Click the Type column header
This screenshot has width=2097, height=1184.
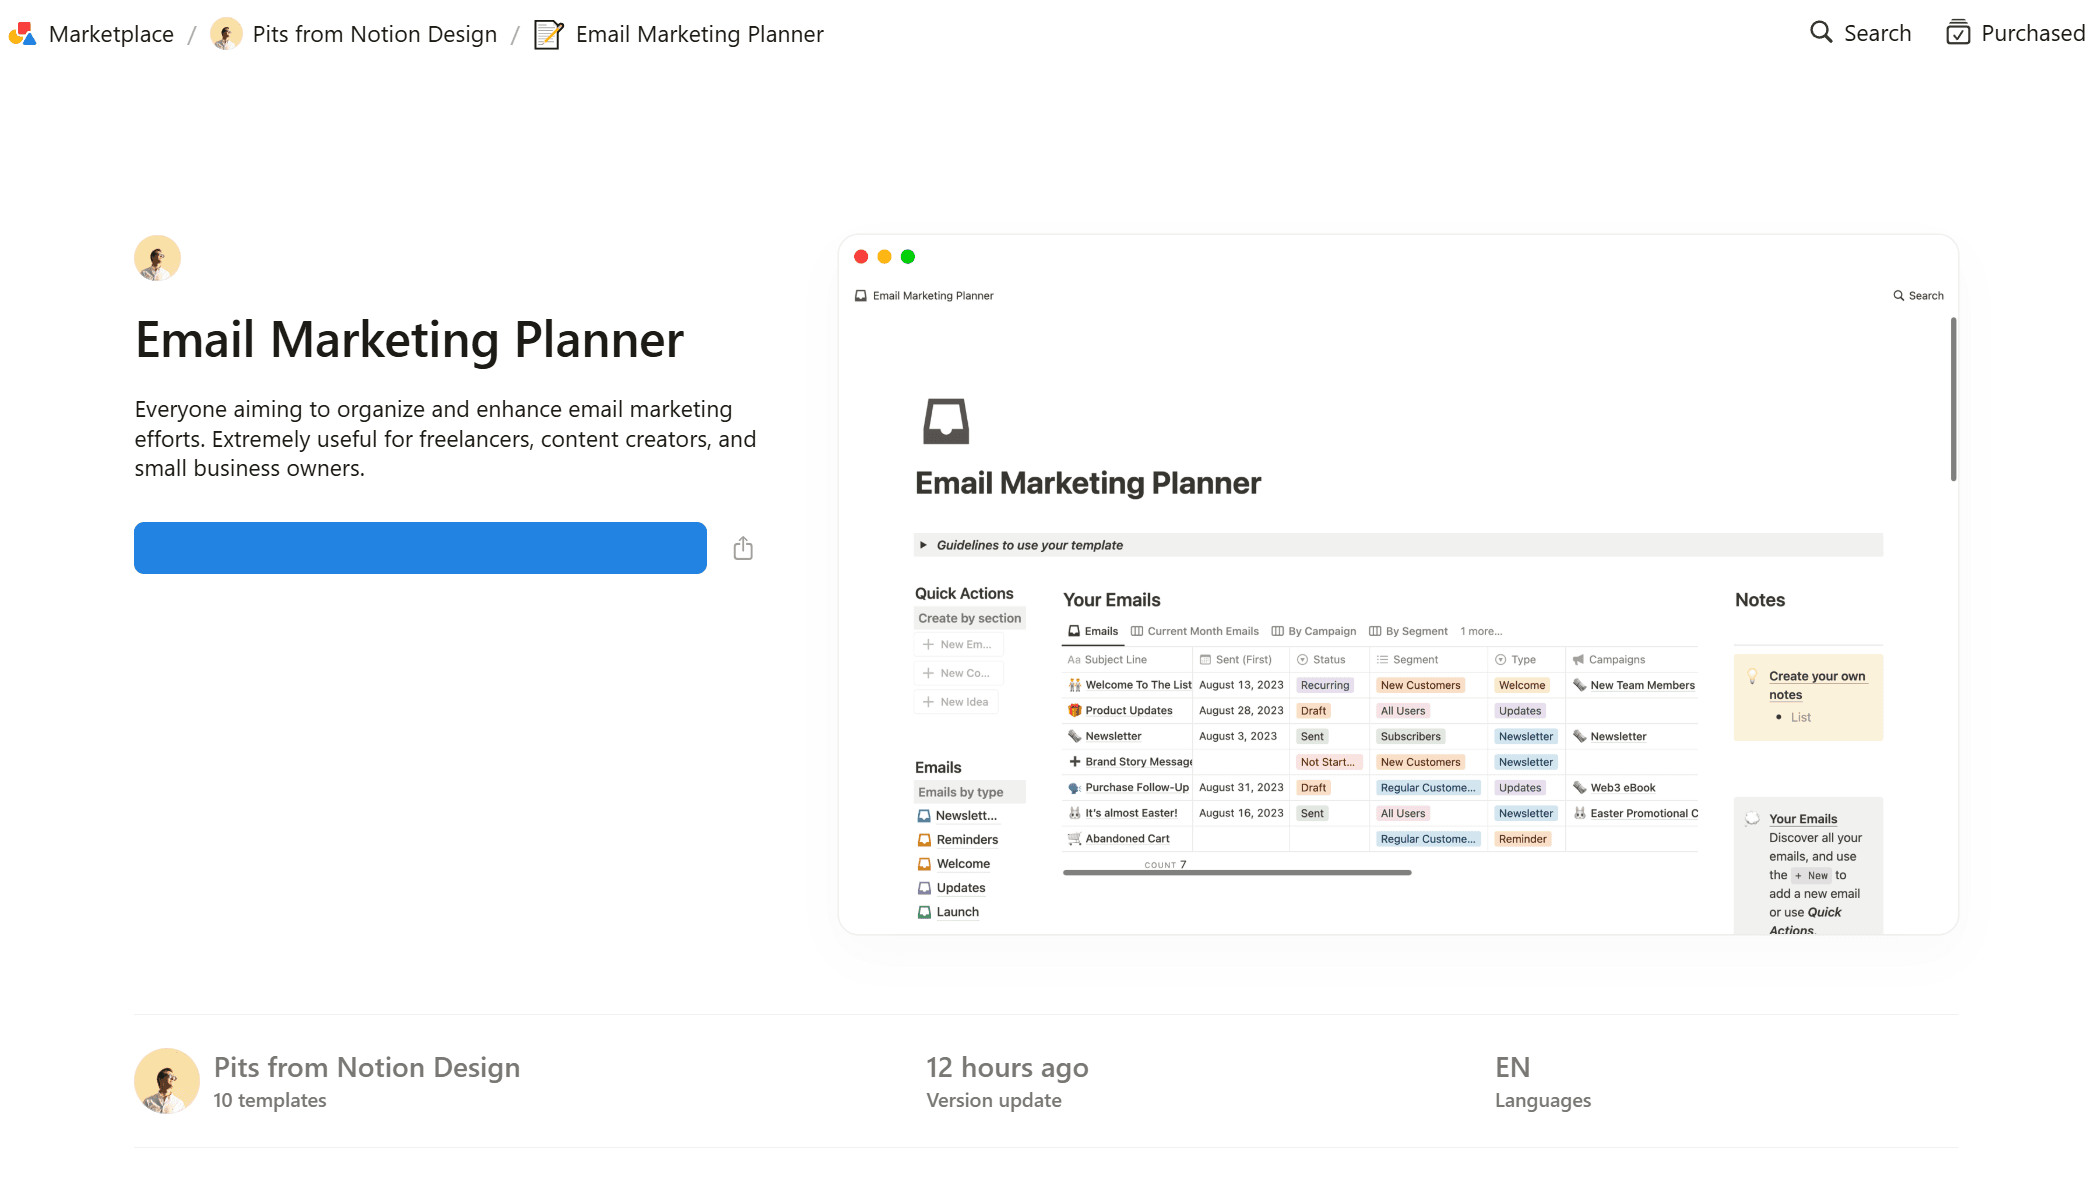[x=1526, y=660]
